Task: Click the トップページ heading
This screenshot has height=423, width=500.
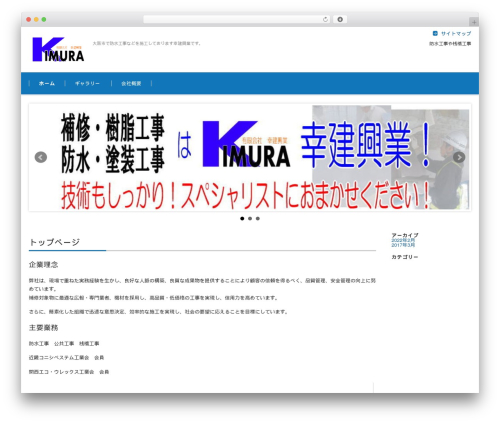Action: [x=54, y=242]
